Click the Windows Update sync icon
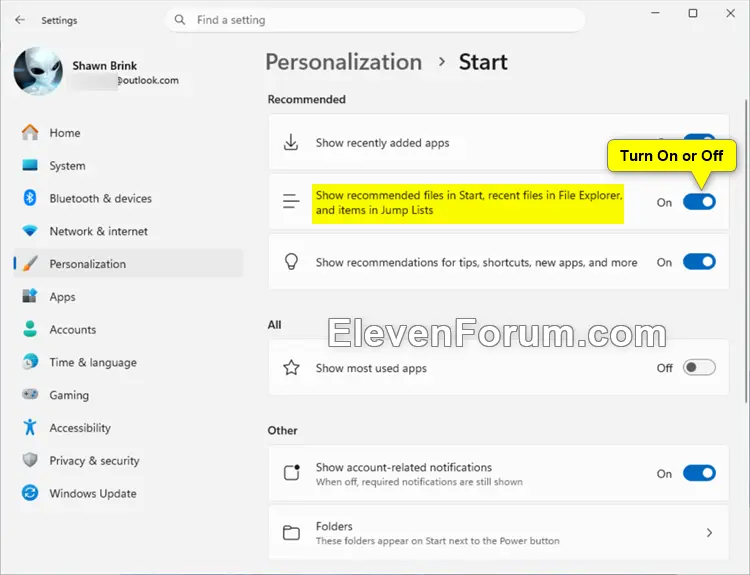The height and width of the screenshot is (575, 750). (x=30, y=493)
